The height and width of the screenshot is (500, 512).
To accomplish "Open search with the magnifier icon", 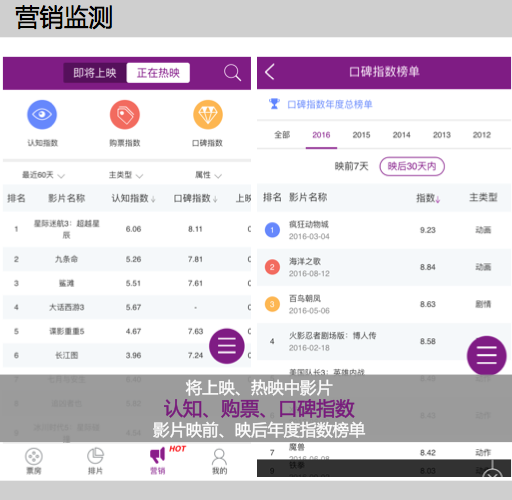I will 232,73.
